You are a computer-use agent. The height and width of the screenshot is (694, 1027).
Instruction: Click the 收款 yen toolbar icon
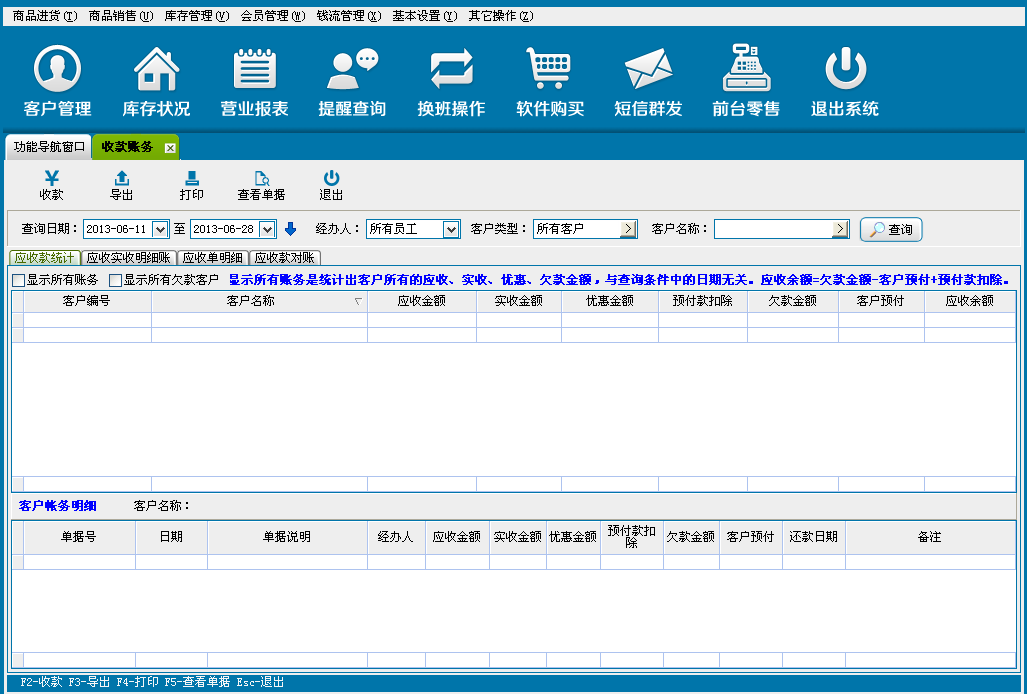coord(52,185)
